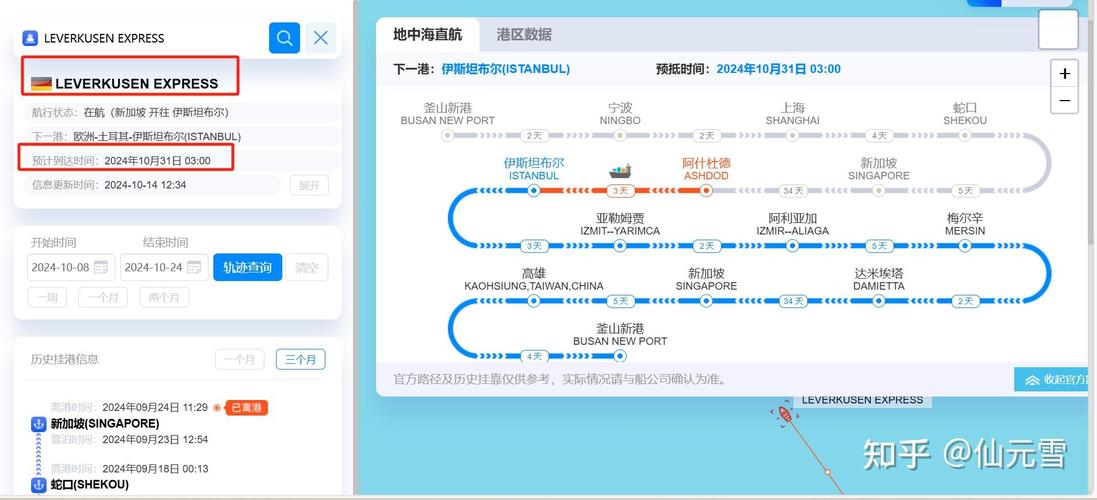Select the SHEKOU port node
Screen dimensions: 1097x500
(x=965, y=135)
